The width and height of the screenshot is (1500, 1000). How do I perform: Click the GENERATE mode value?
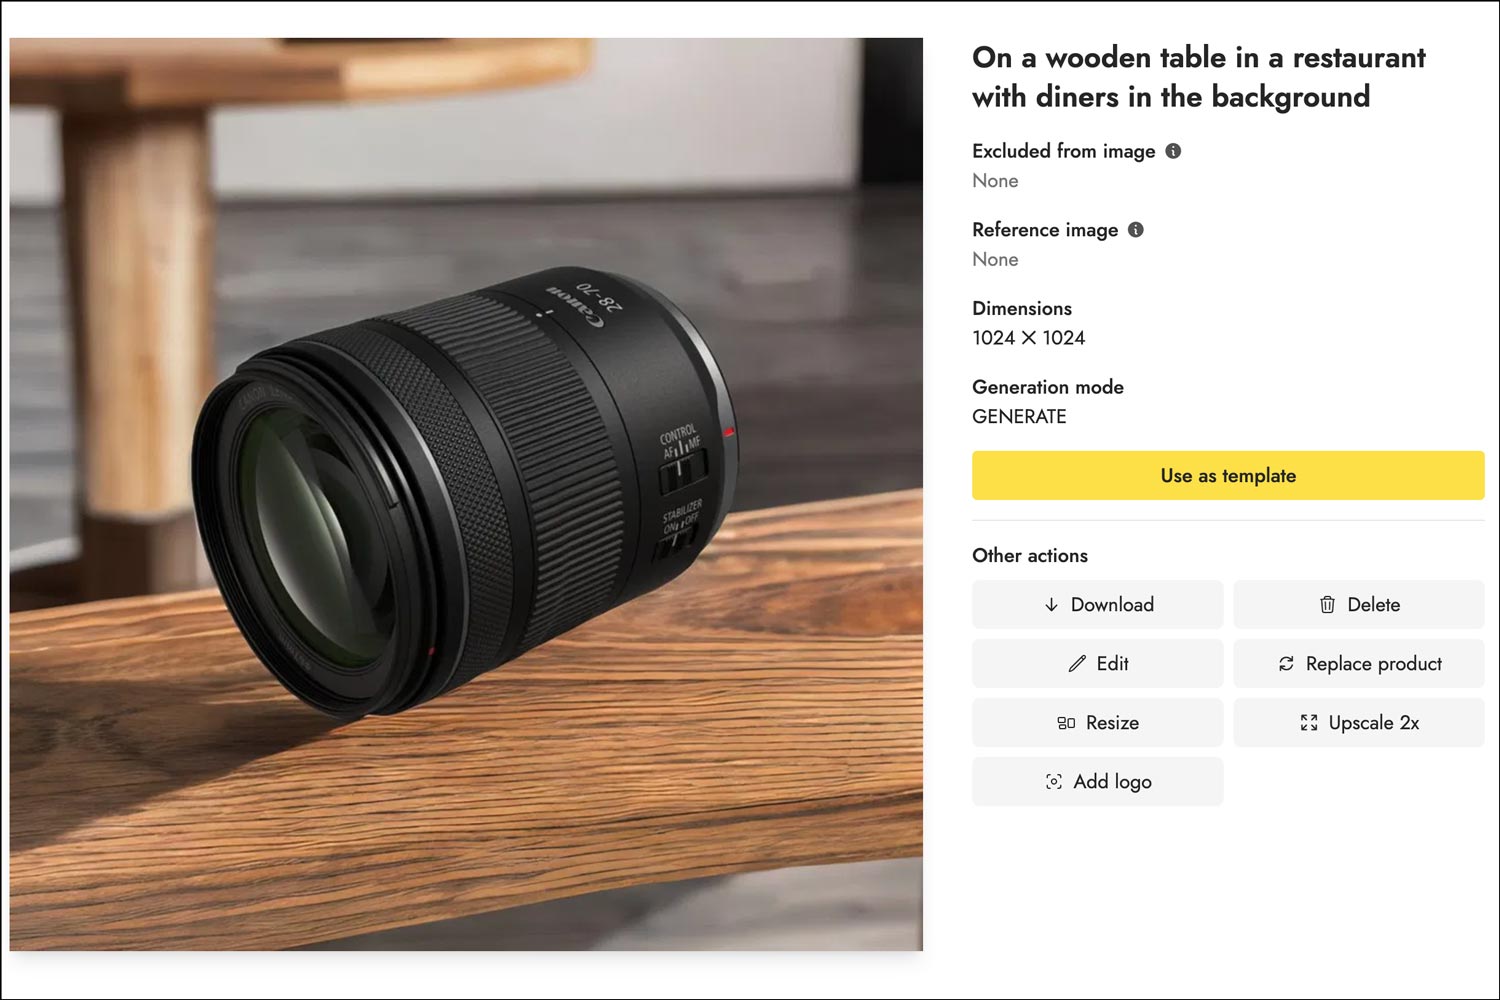pyautogui.click(x=1019, y=417)
